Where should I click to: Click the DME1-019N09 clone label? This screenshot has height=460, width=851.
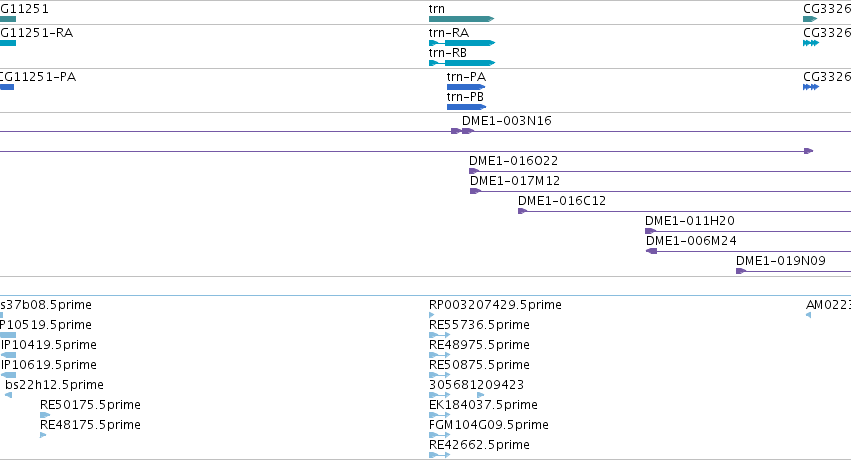pyautogui.click(x=781, y=261)
